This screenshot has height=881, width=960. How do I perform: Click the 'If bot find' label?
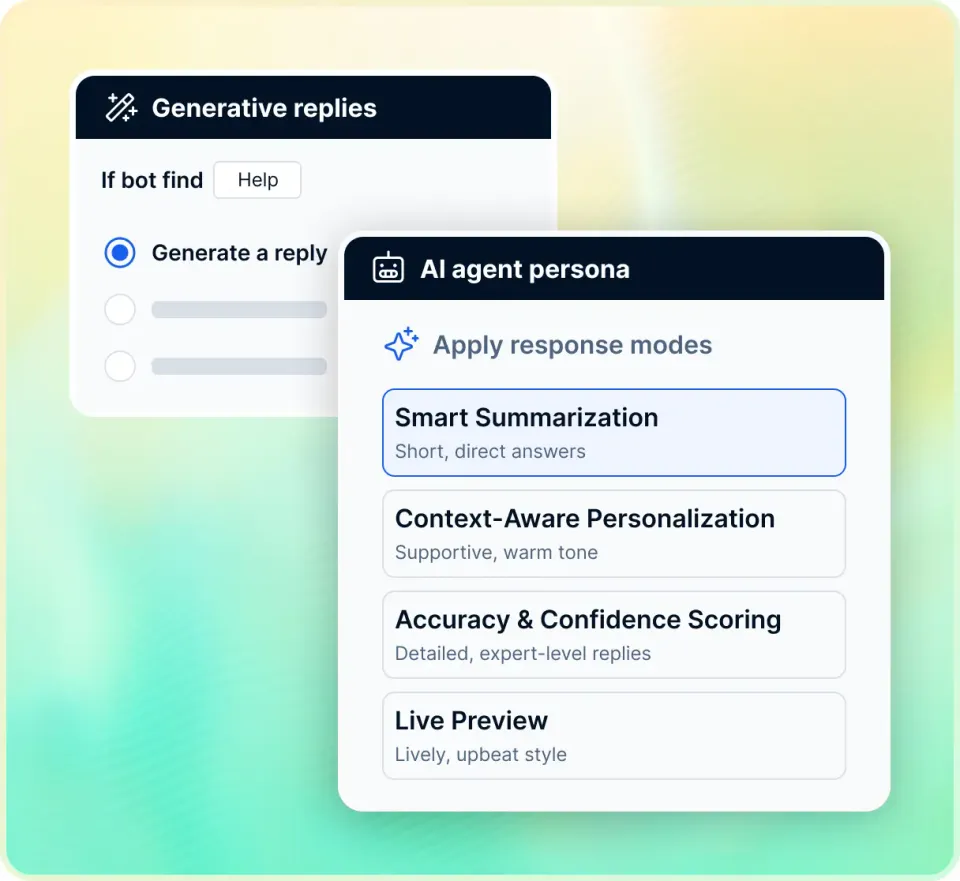tap(152, 180)
